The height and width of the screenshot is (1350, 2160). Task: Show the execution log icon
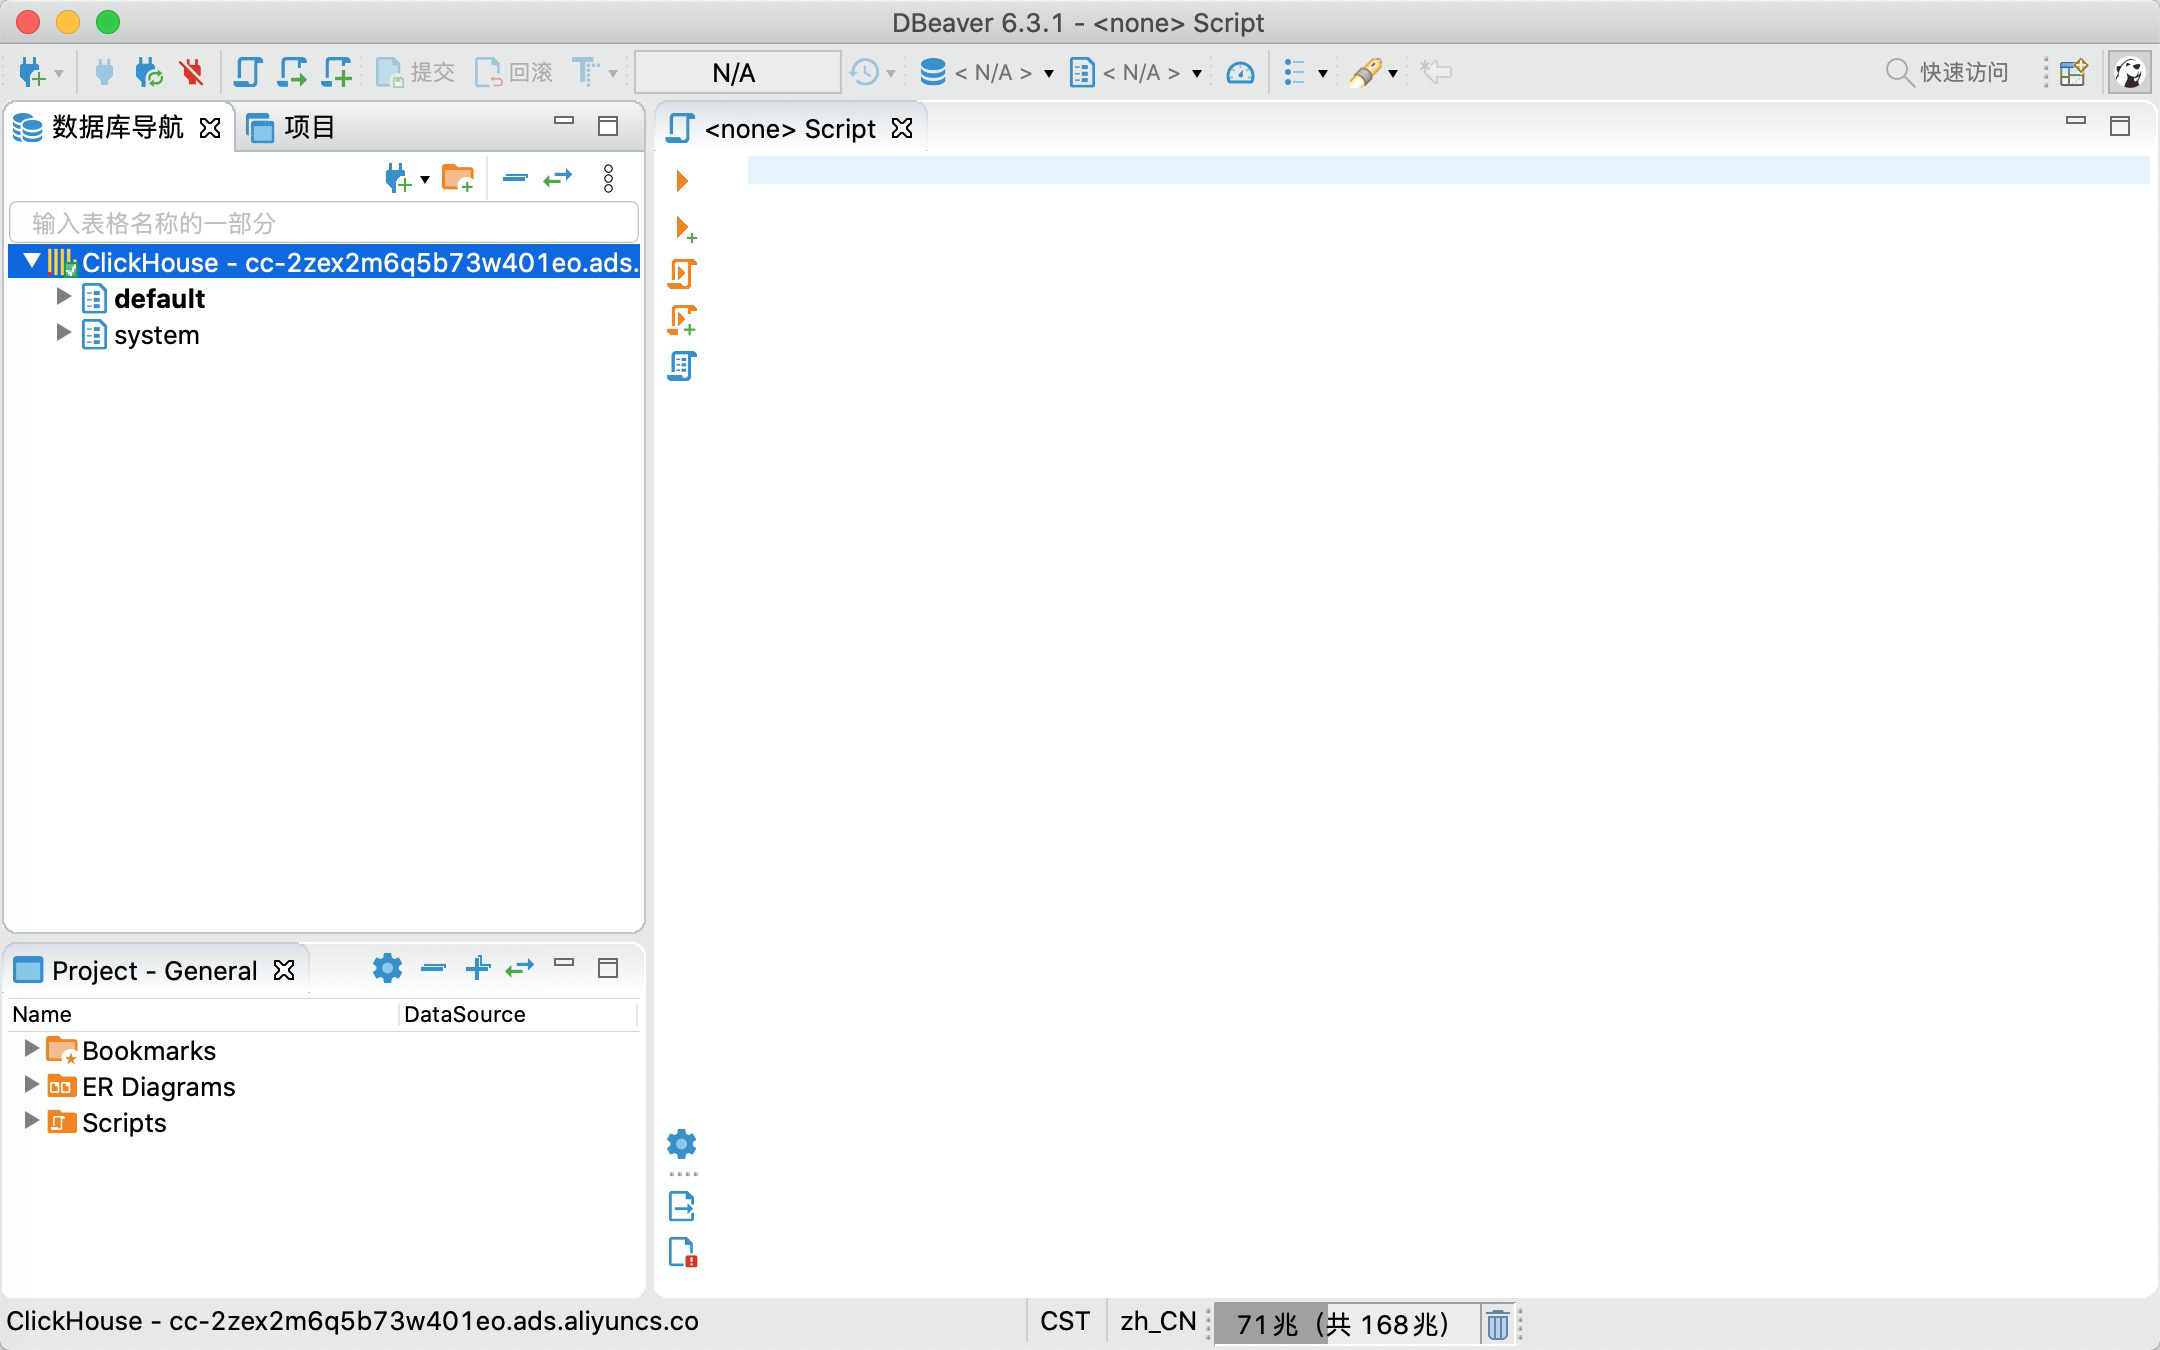682,1253
